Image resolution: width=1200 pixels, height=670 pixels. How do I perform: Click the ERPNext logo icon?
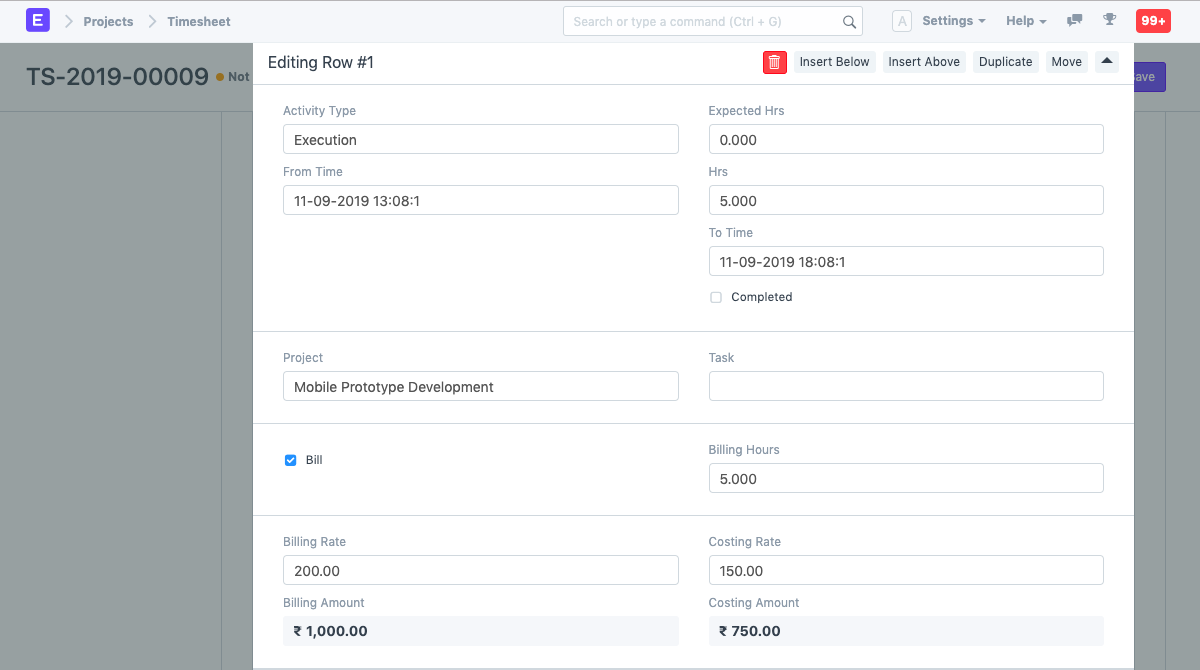[x=37, y=20]
